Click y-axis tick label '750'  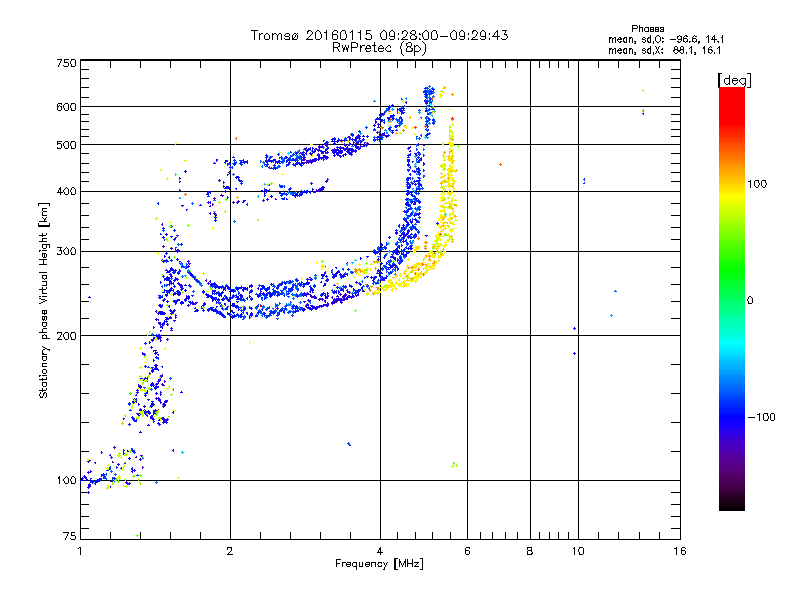[67, 63]
